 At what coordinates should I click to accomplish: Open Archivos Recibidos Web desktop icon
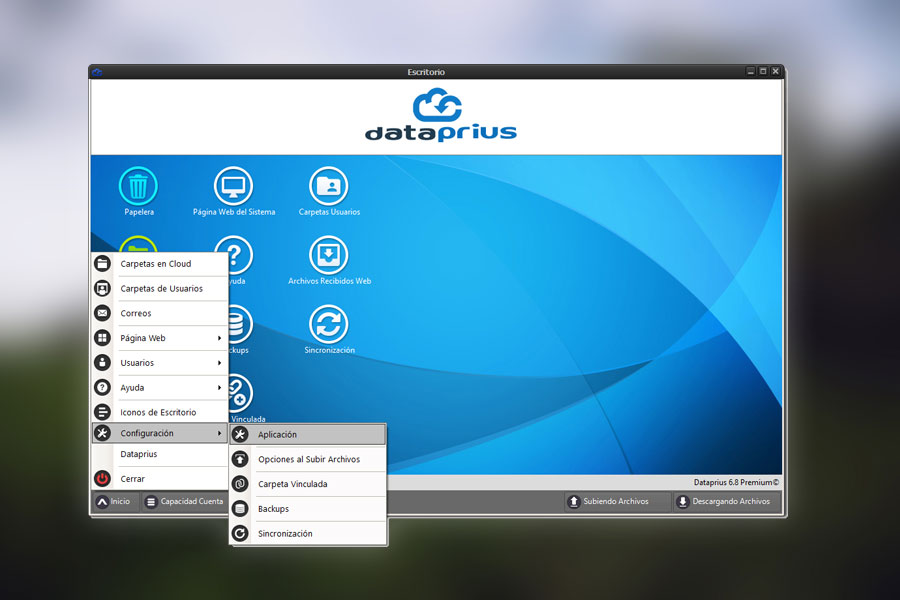(329, 255)
